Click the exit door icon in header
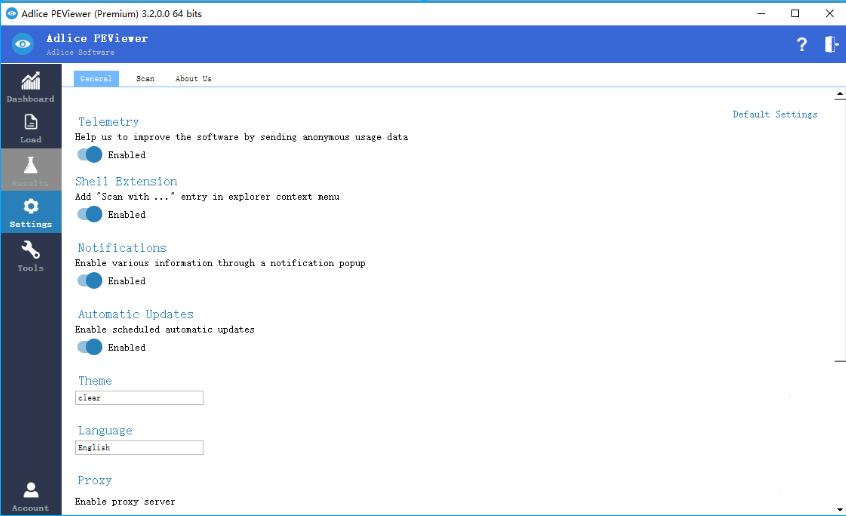 pyautogui.click(x=831, y=44)
